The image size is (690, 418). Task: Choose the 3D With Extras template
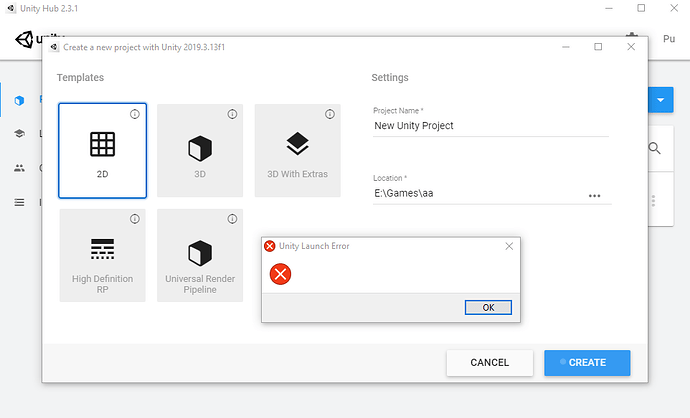pos(297,150)
